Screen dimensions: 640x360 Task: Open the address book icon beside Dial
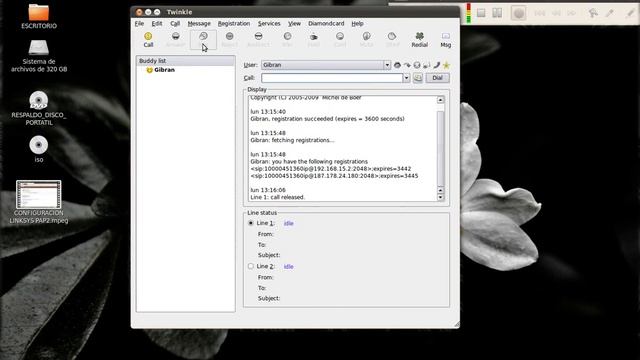click(x=418, y=78)
